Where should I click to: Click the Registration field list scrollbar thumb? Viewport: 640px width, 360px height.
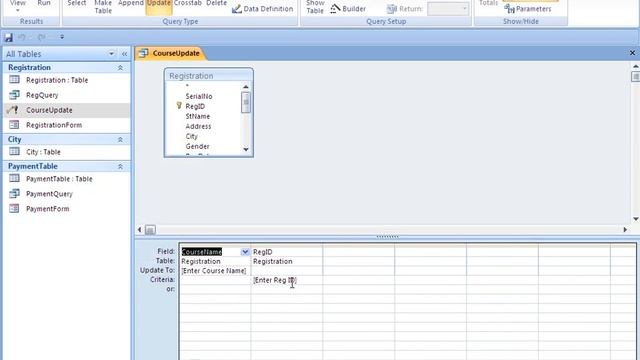[246, 102]
